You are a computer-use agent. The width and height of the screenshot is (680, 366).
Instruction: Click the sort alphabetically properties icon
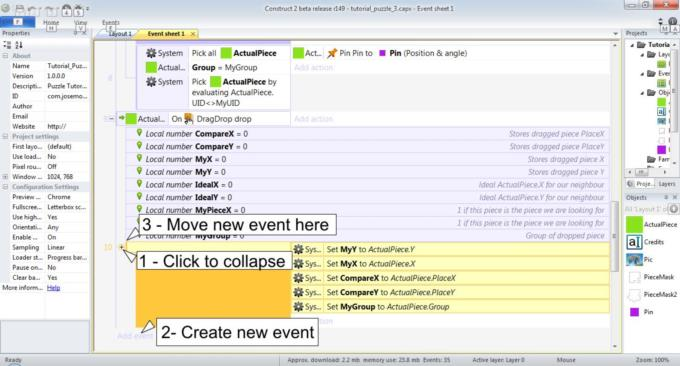point(19,45)
